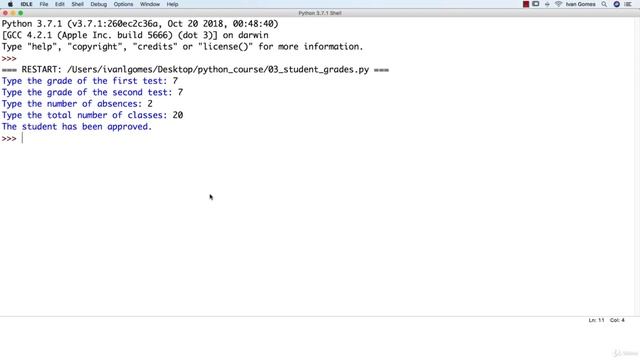Screen dimensions: 640x360
Task: Open the IDLE application menu
Action: coord(27,4)
